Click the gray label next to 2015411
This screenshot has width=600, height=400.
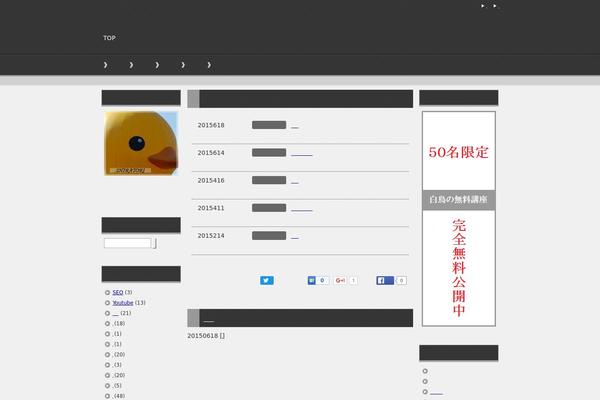click(269, 207)
